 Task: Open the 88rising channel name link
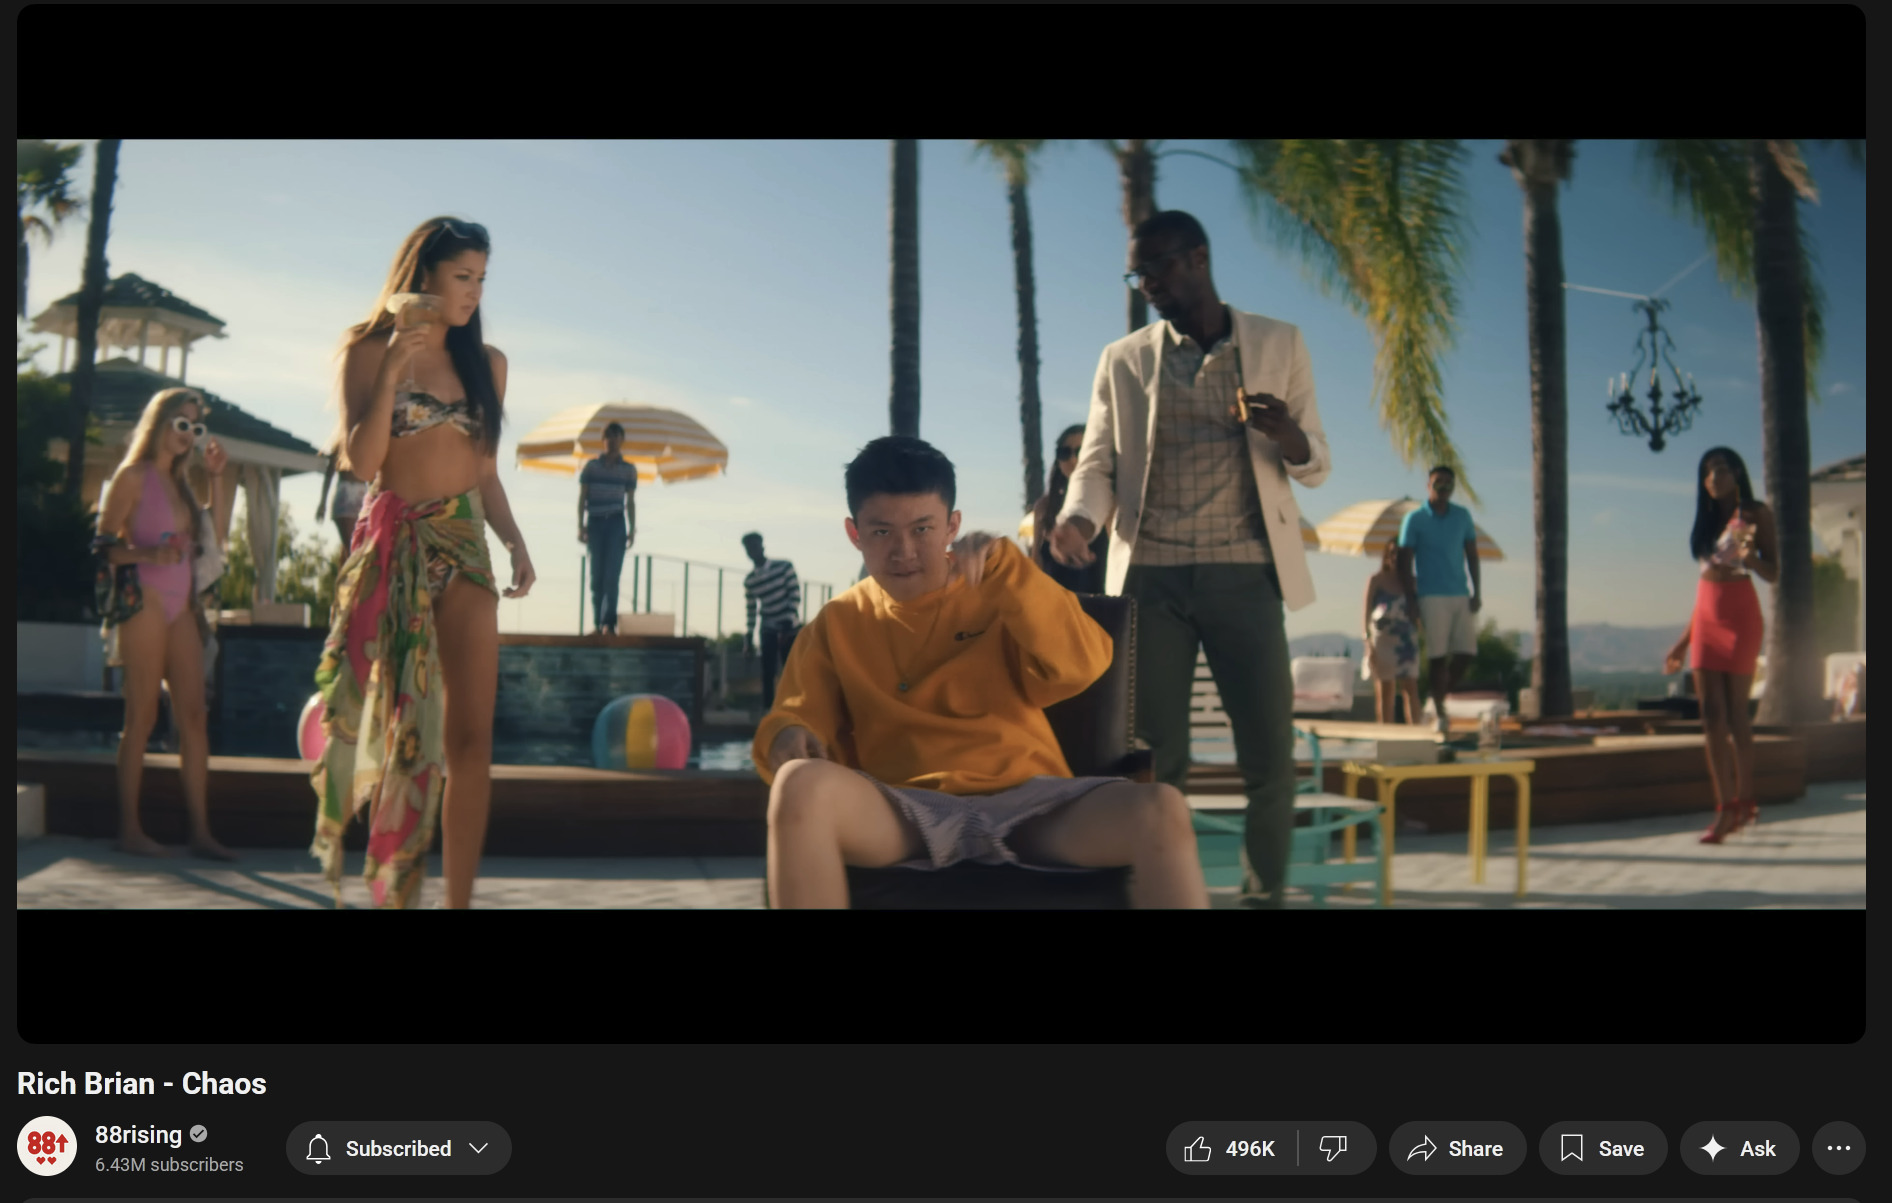click(138, 1134)
